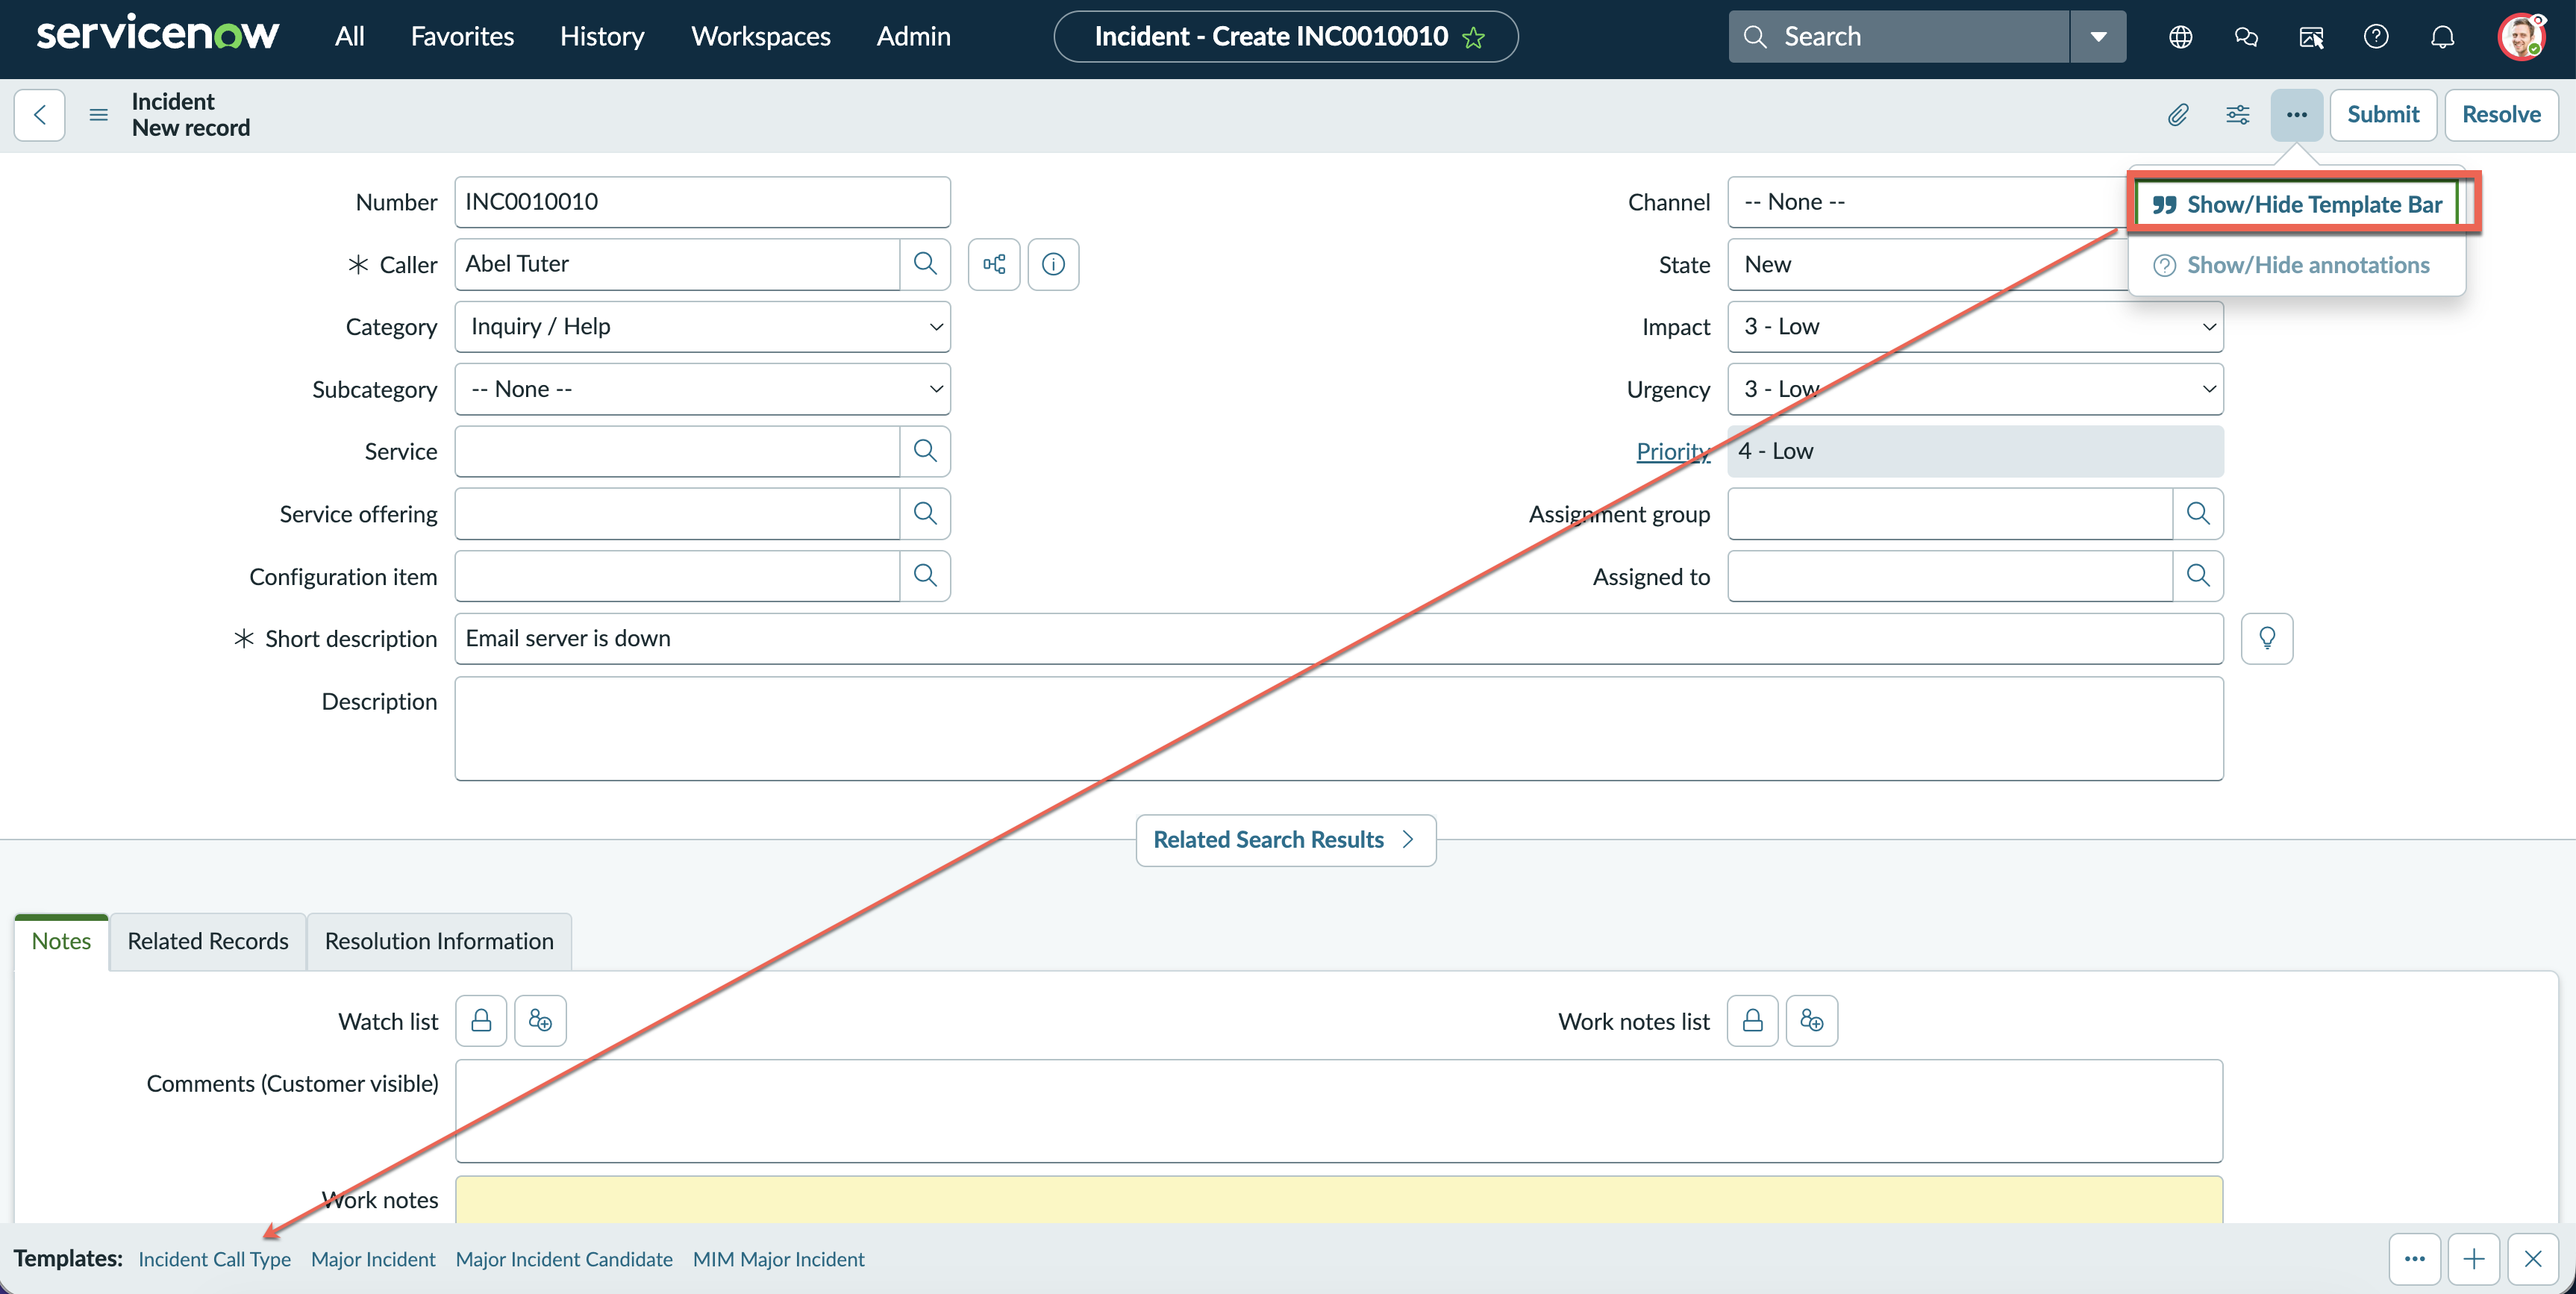
Task: Apply the MIM Major Incident template
Action: click(779, 1259)
